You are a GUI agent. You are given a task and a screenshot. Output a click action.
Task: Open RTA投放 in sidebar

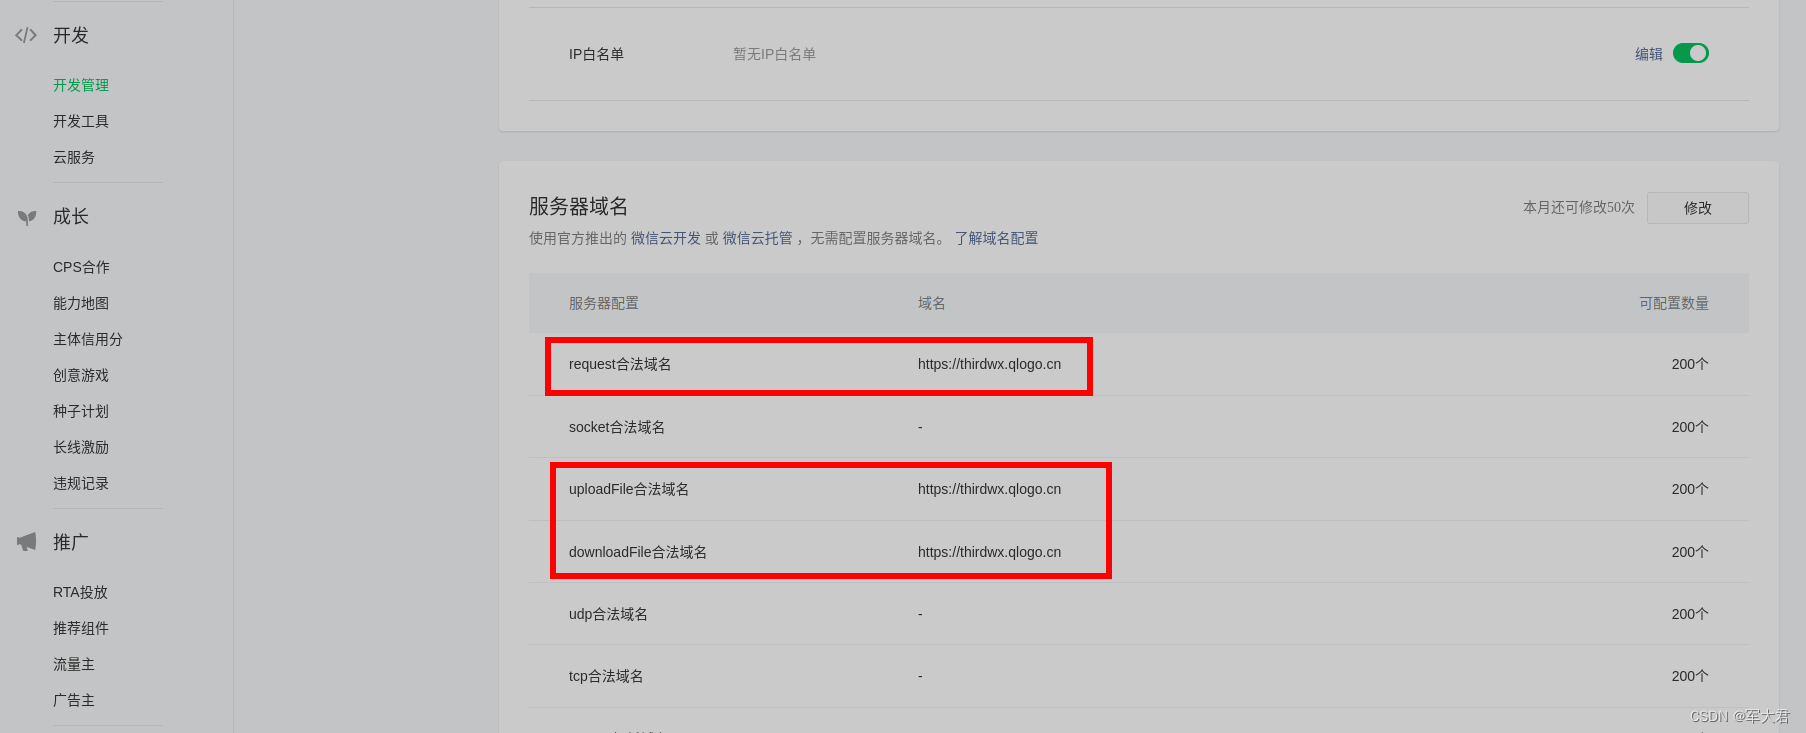point(81,592)
